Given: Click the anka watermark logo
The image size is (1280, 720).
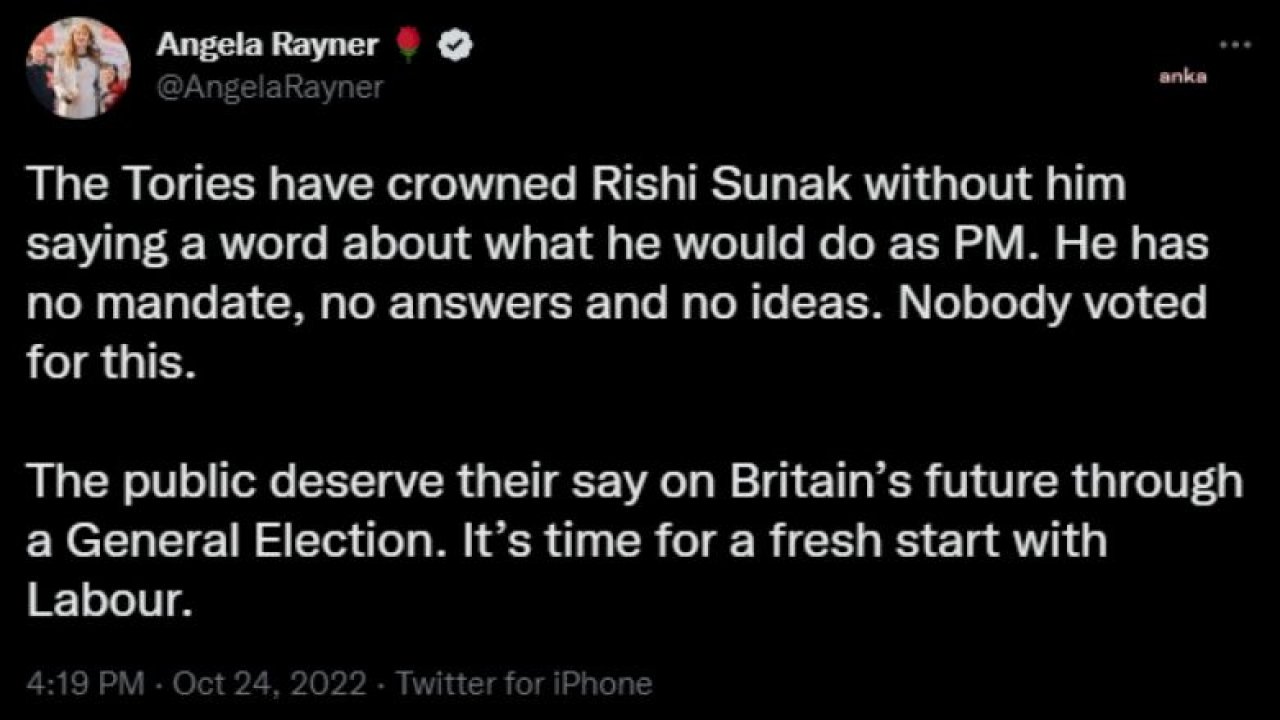Looking at the screenshot, I should click(x=1183, y=77).
